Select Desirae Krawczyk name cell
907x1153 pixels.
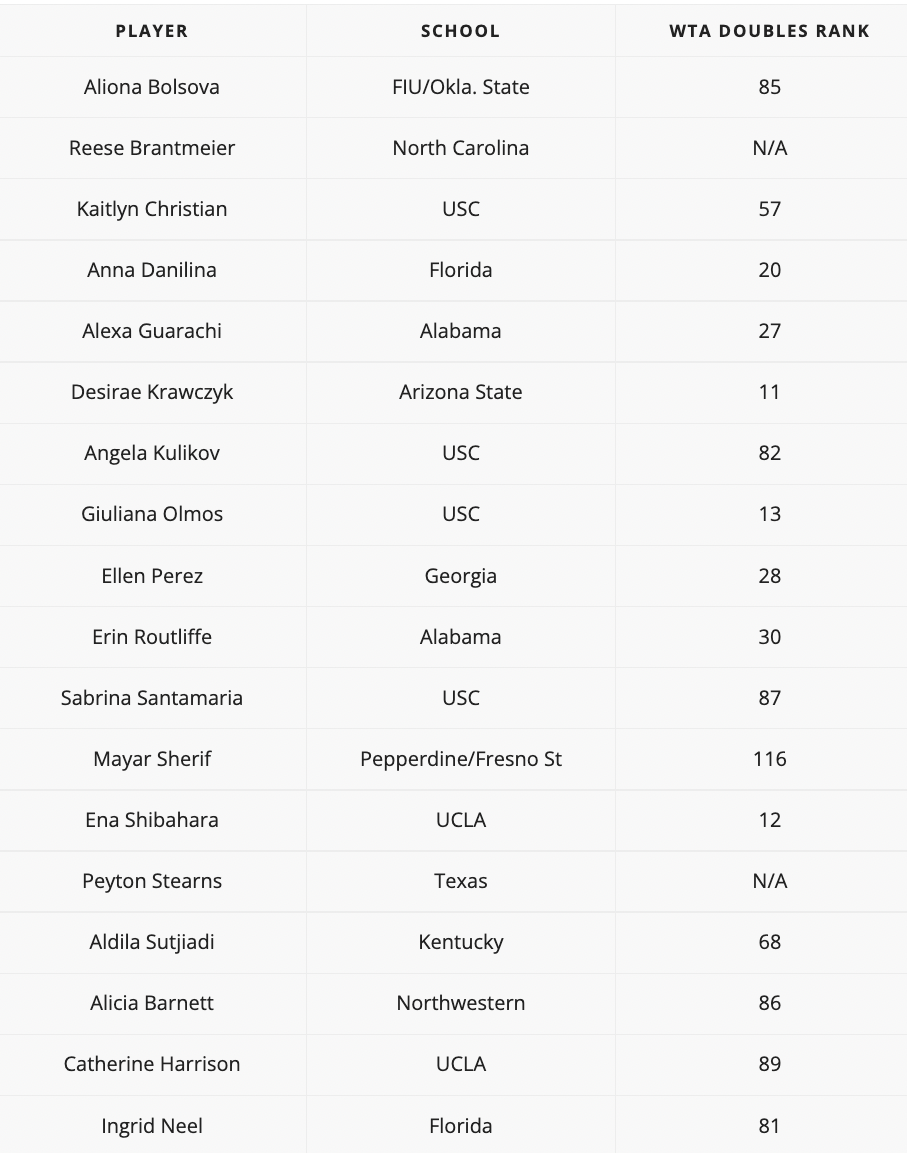tap(152, 392)
